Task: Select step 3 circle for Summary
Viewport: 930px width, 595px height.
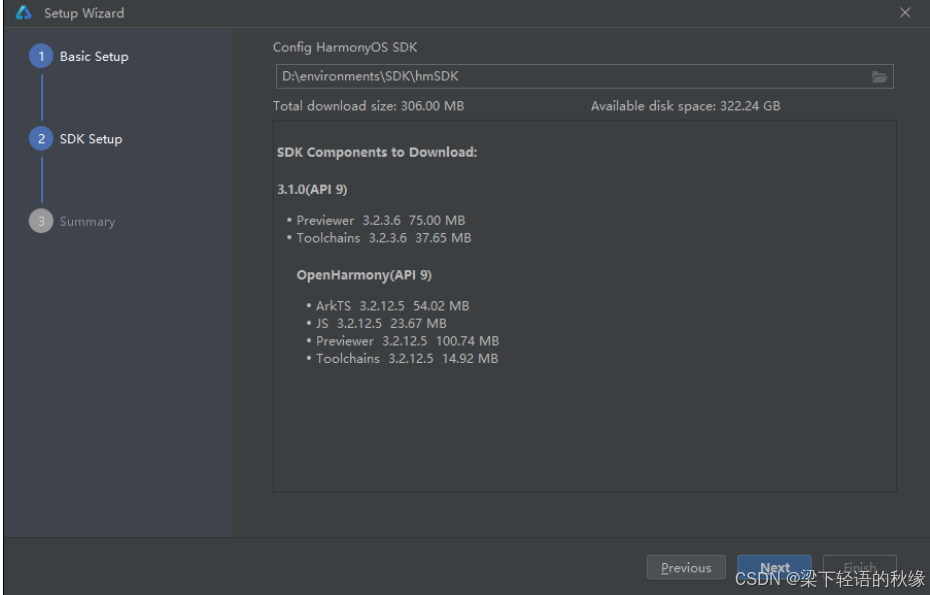Action: pyautogui.click(x=41, y=221)
